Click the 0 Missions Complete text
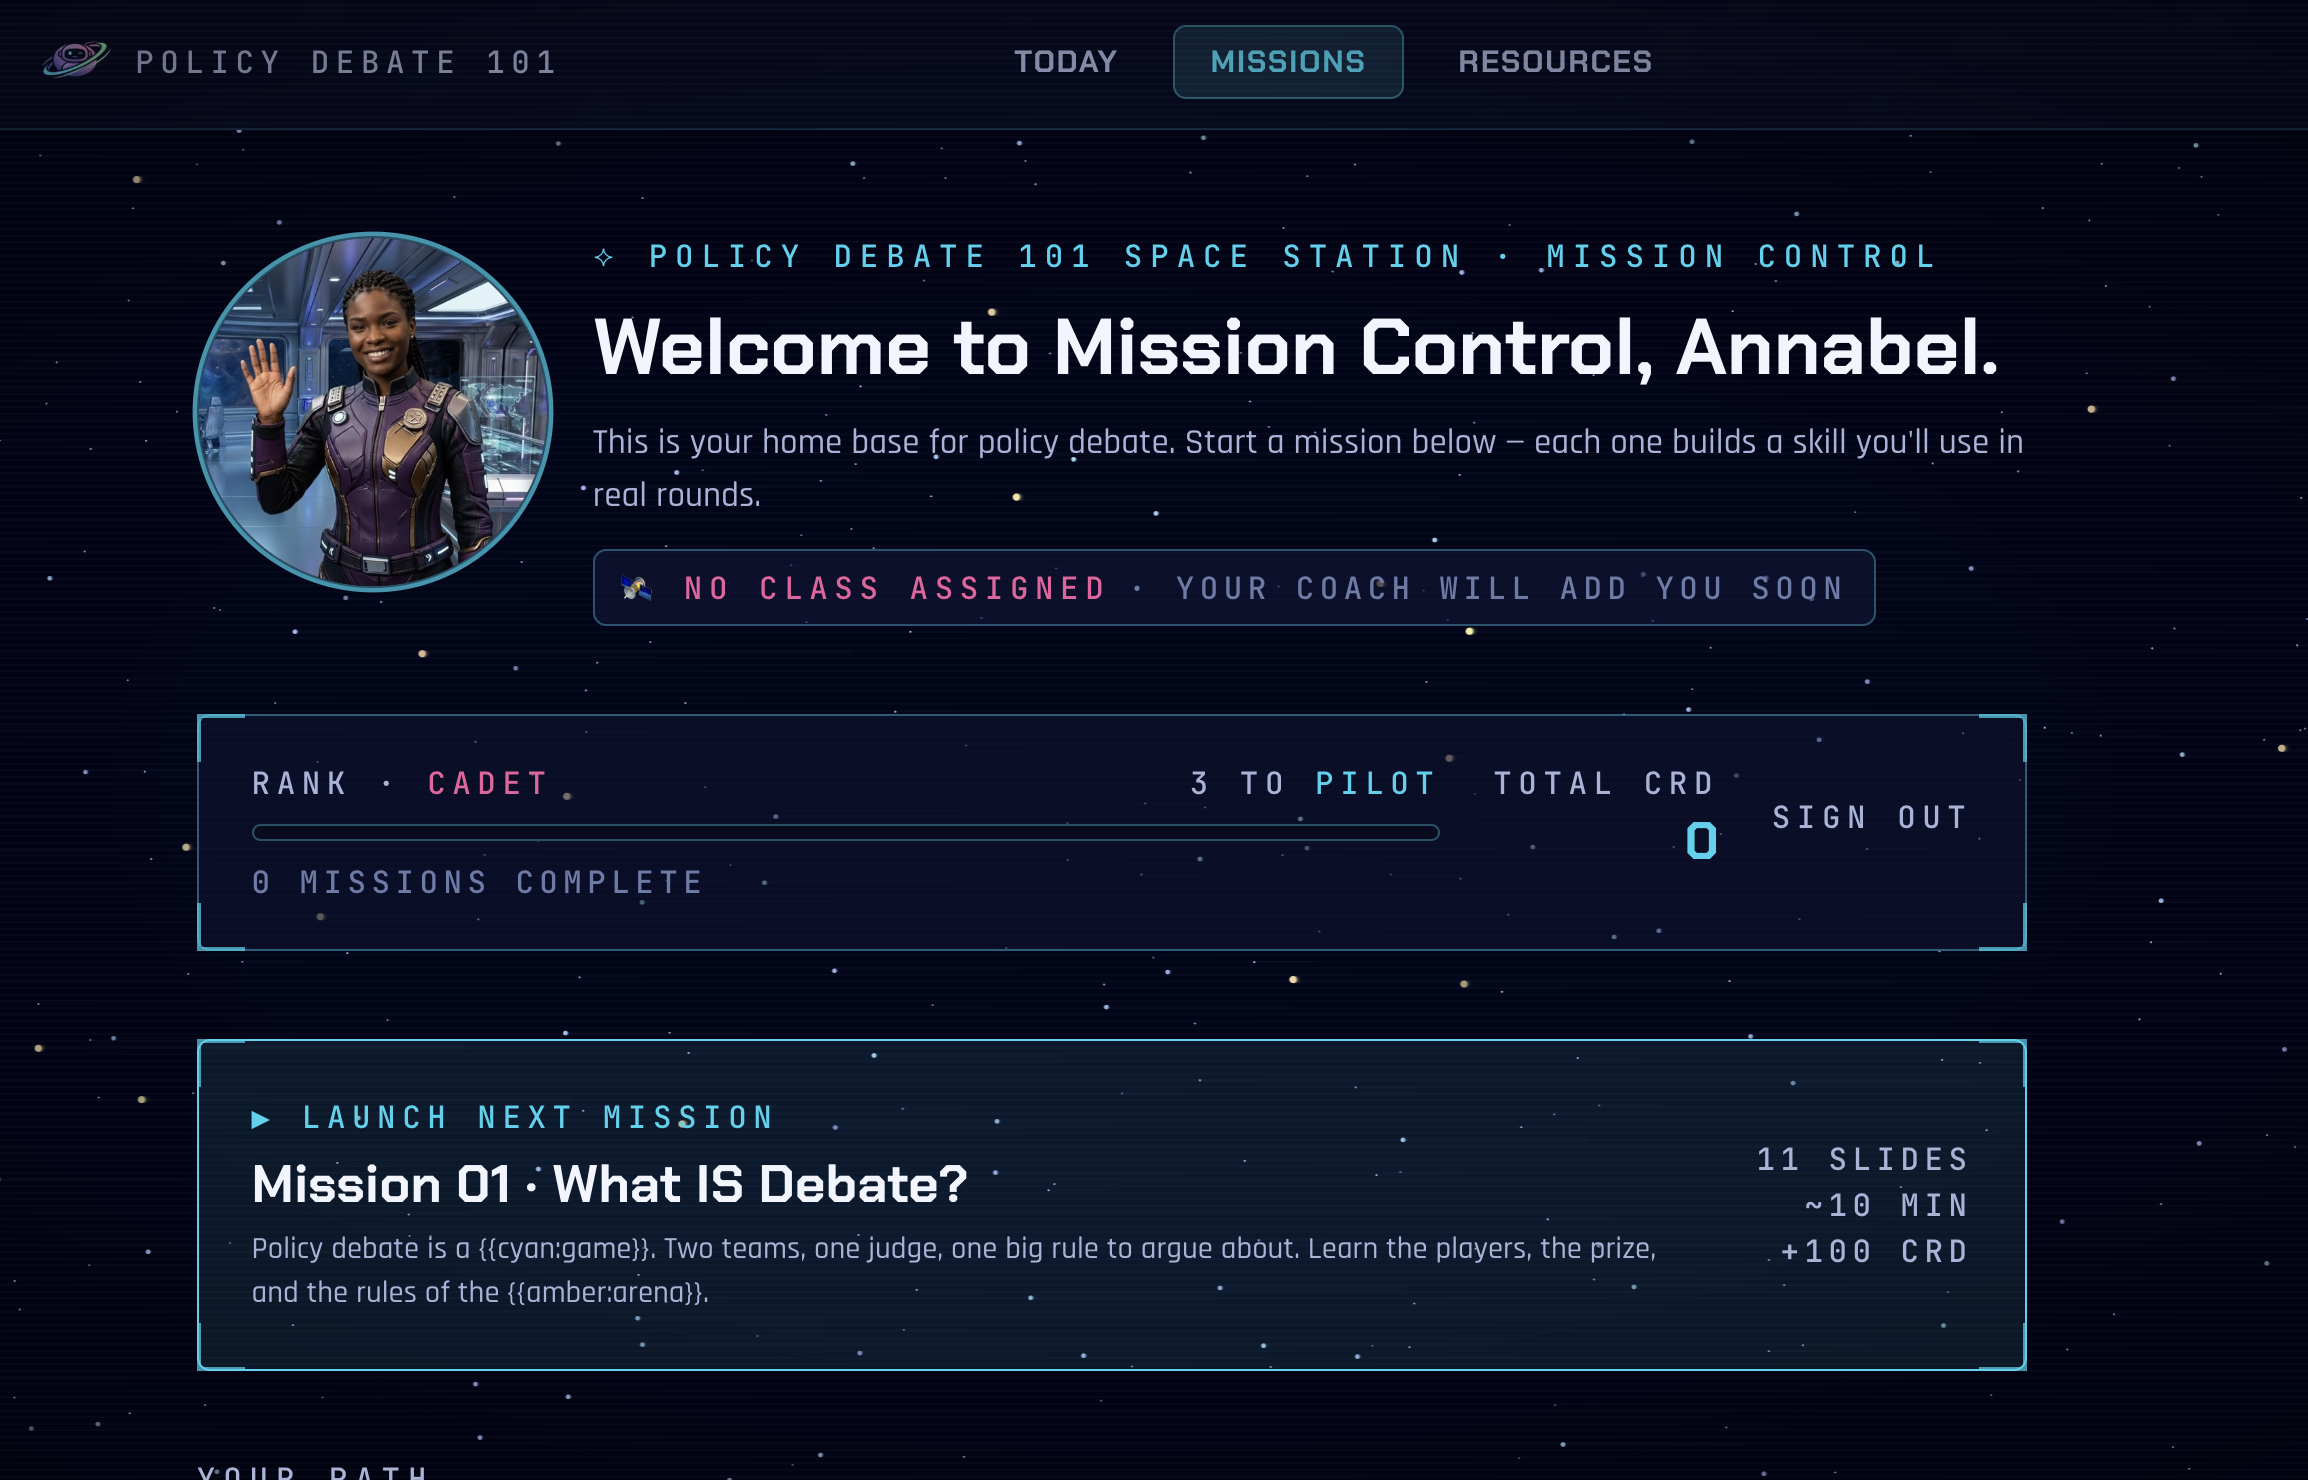The height and width of the screenshot is (1480, 2308). 478,882
